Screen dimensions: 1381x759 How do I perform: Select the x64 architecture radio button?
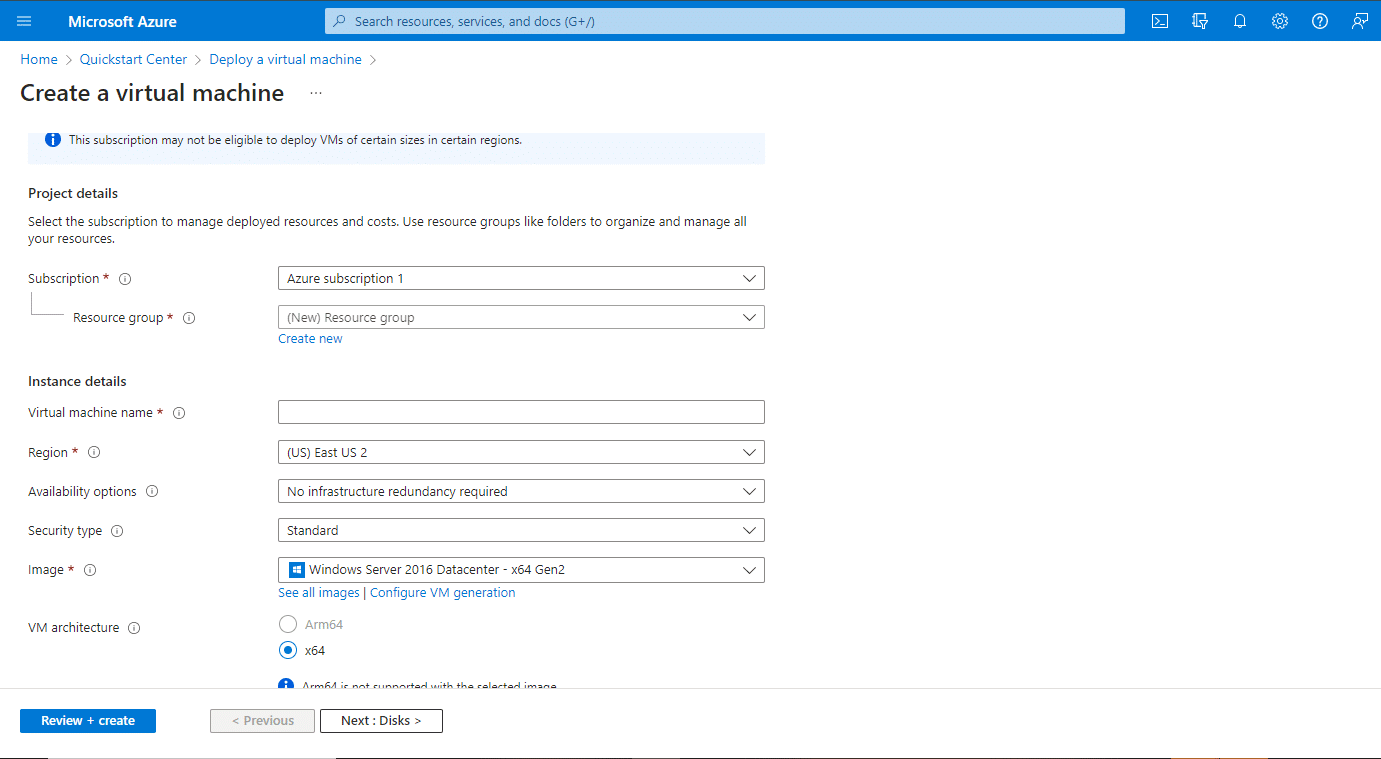coord(288,650)
